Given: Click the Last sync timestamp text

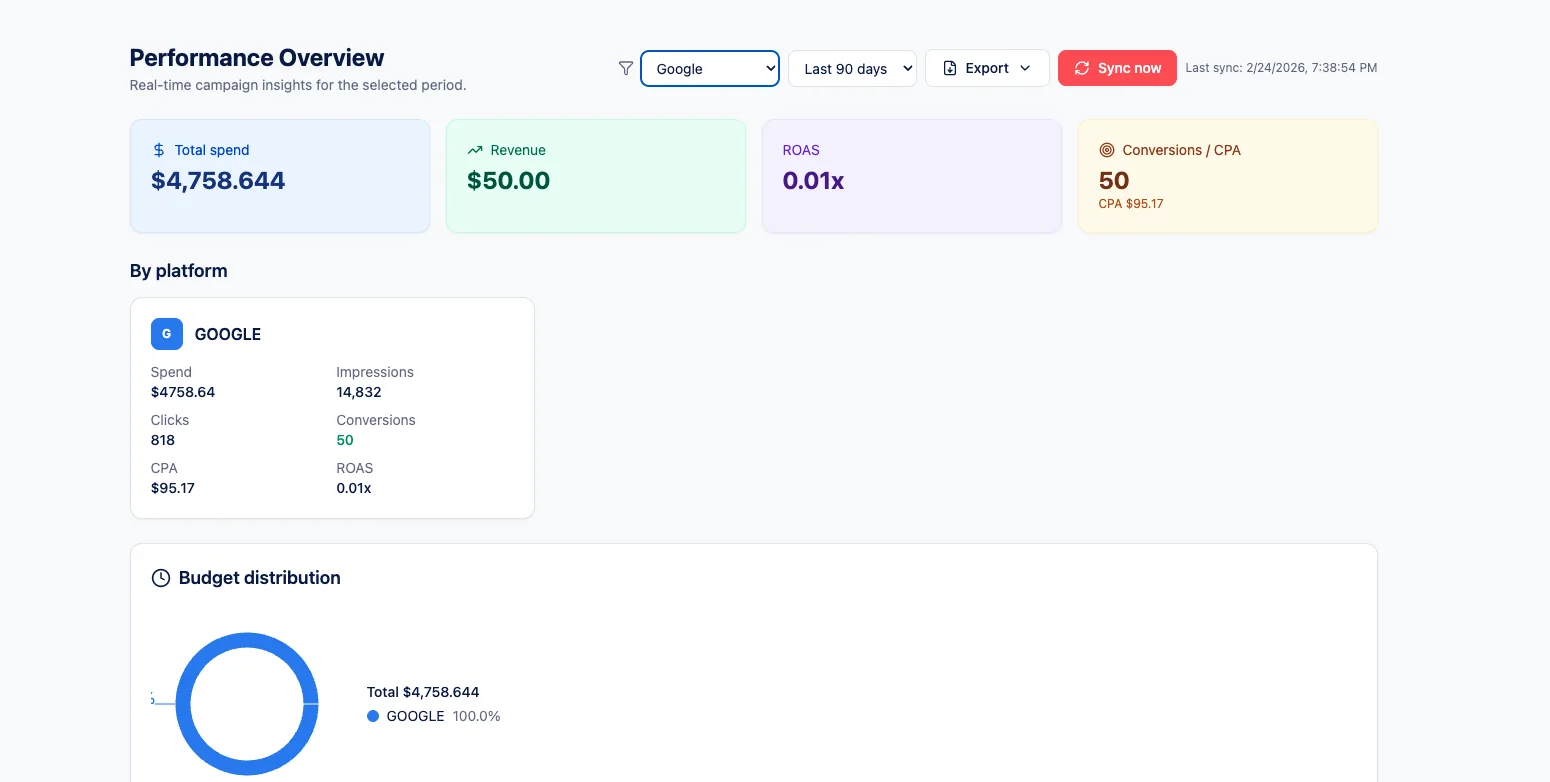Looking at the screenshot, I should click(x=1281, y=68).
